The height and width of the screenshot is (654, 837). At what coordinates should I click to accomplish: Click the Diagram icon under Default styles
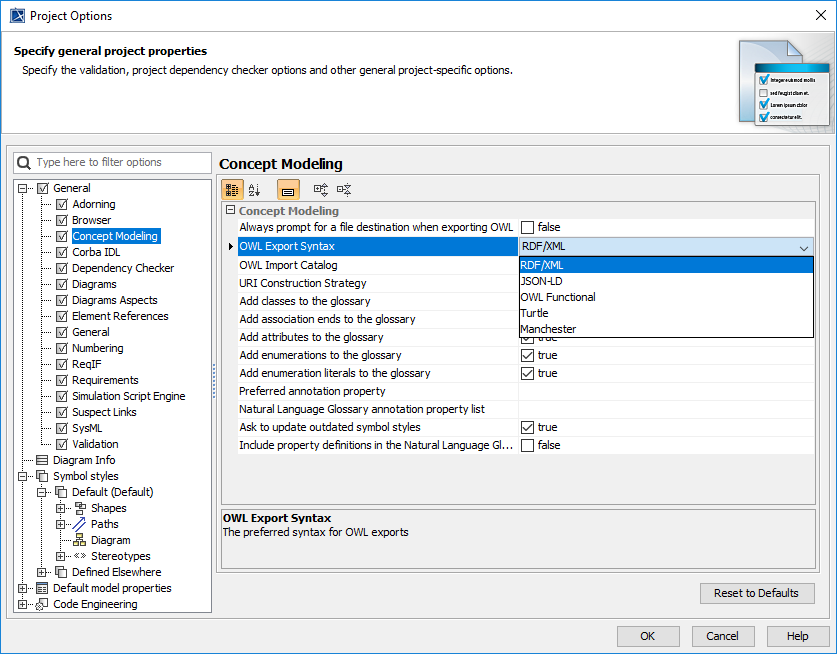(x=80, y=540)
